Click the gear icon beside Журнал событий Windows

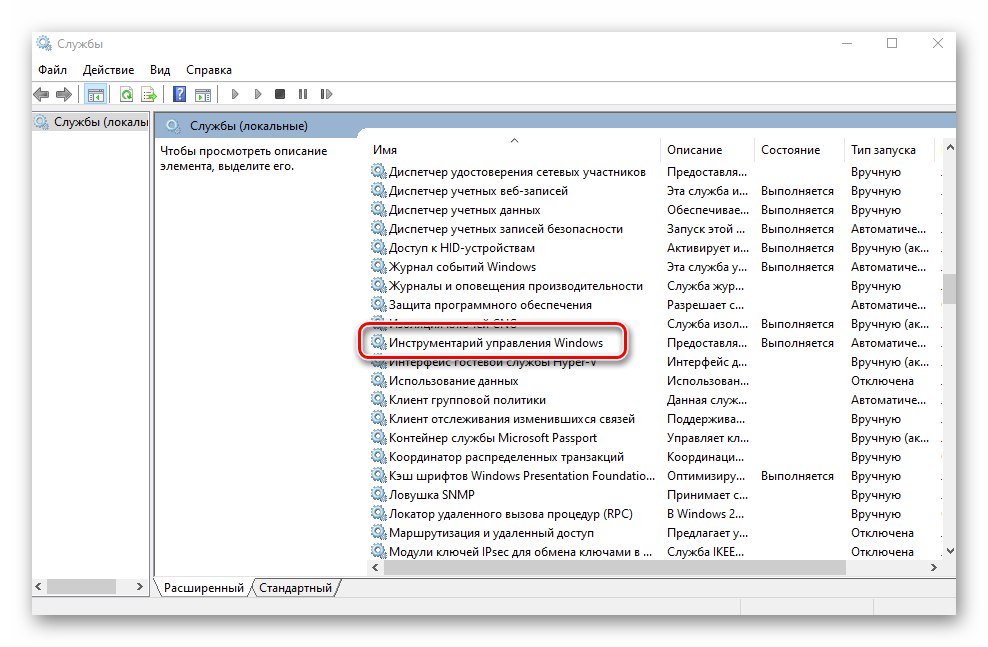378,266
